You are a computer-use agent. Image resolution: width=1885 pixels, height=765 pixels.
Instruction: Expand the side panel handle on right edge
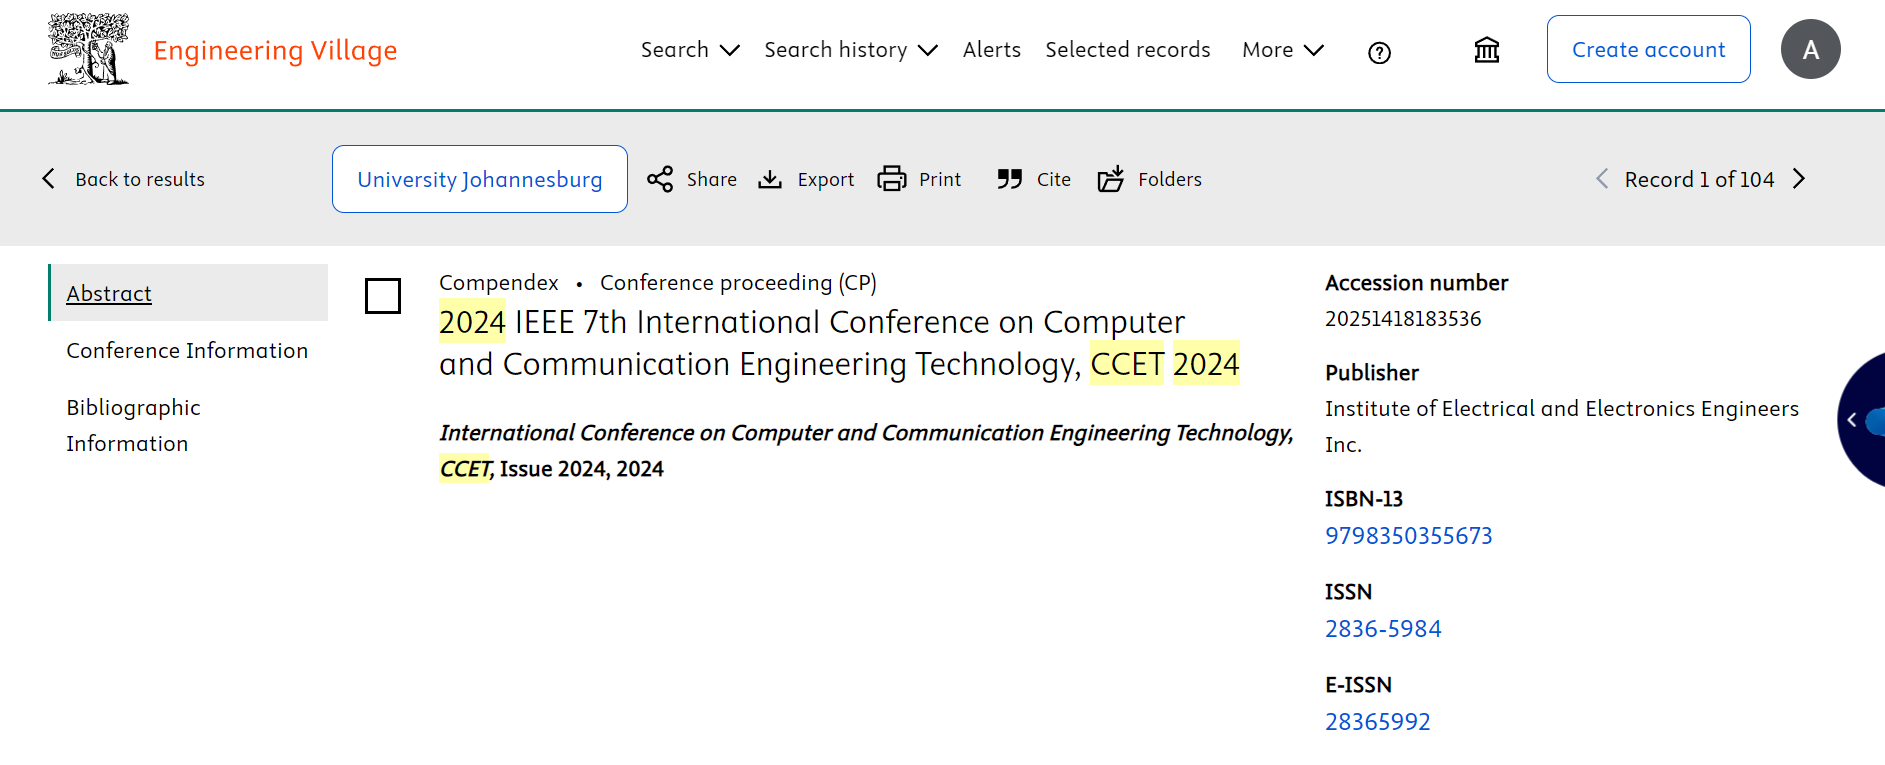pyautogui.click(x=1862, y=420)
